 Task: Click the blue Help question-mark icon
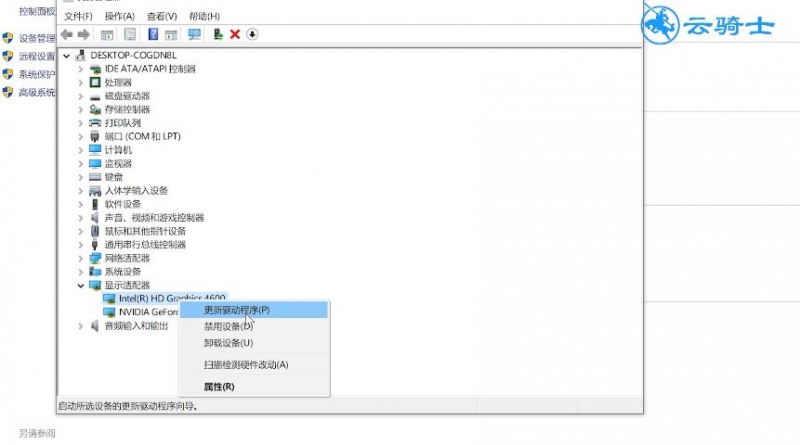tap(153, 34)
